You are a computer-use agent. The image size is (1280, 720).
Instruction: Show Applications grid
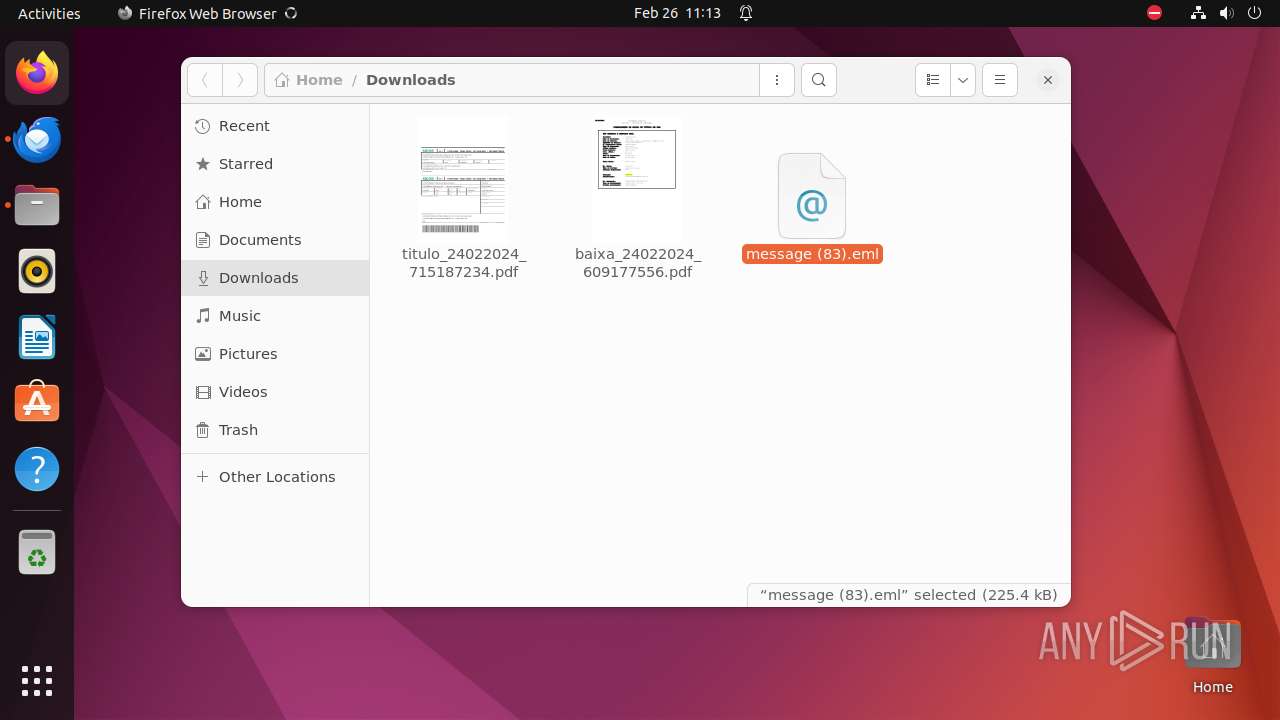pyautogui.click(x=37, y=681)
